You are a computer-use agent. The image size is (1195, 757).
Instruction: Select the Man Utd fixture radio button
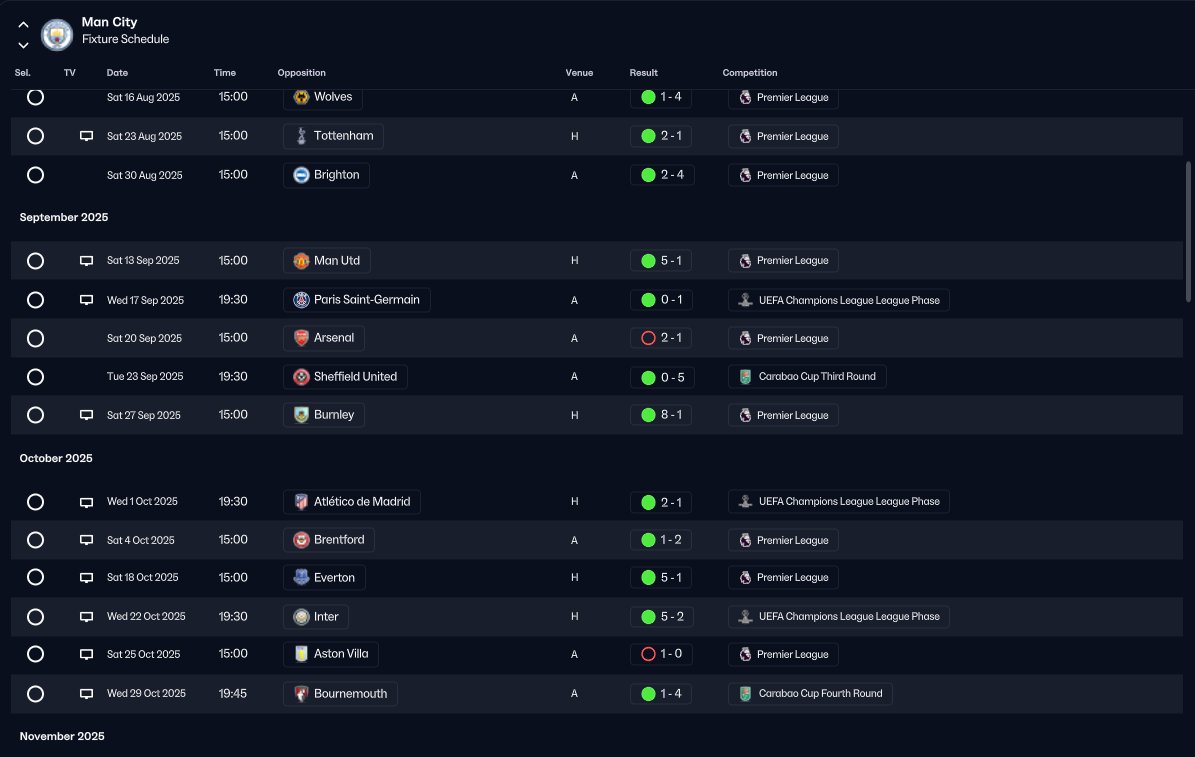tap(35, 261)
